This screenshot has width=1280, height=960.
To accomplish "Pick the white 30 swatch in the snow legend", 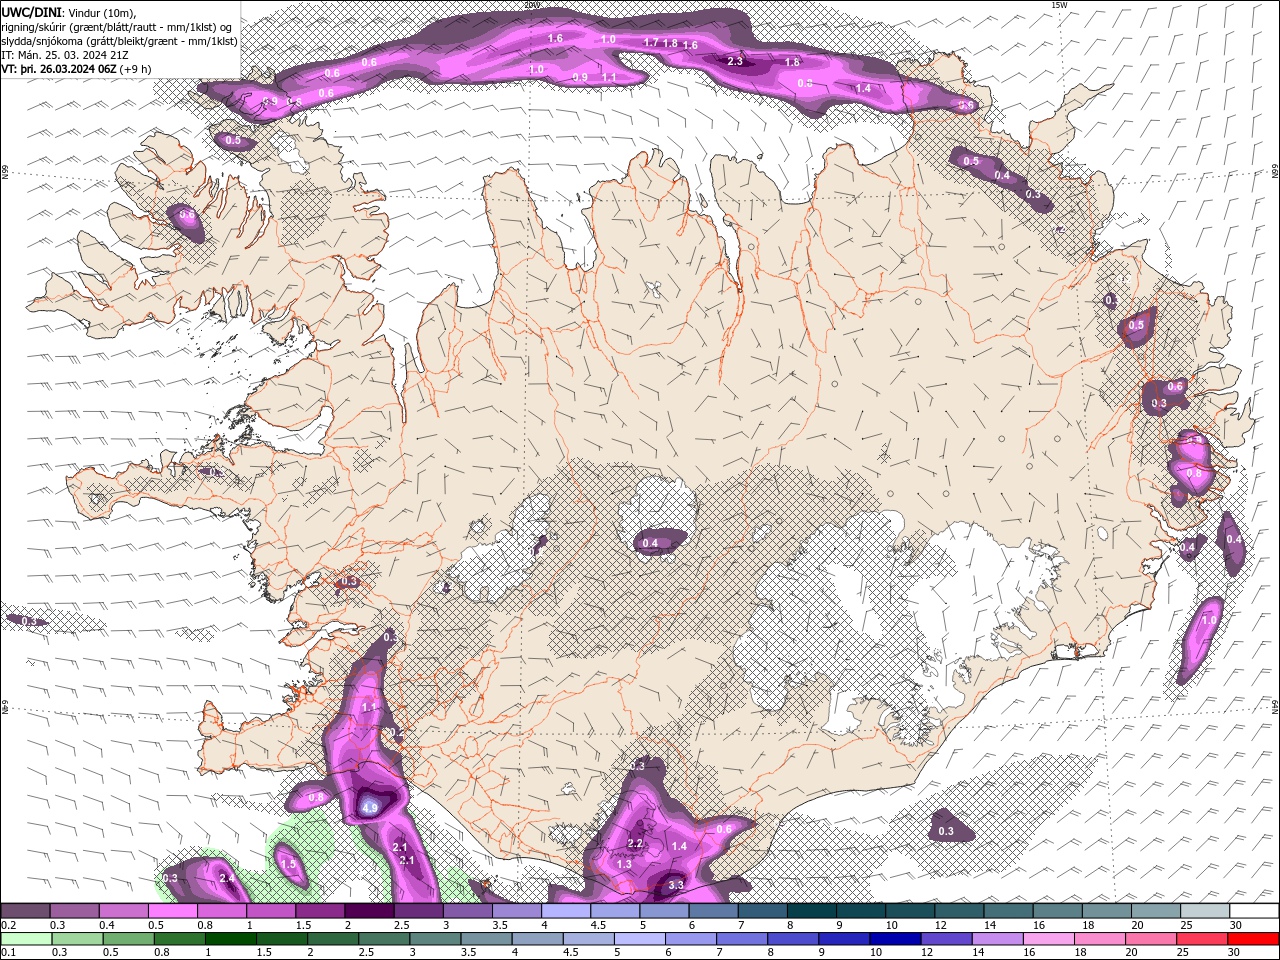I will 1254,910.
